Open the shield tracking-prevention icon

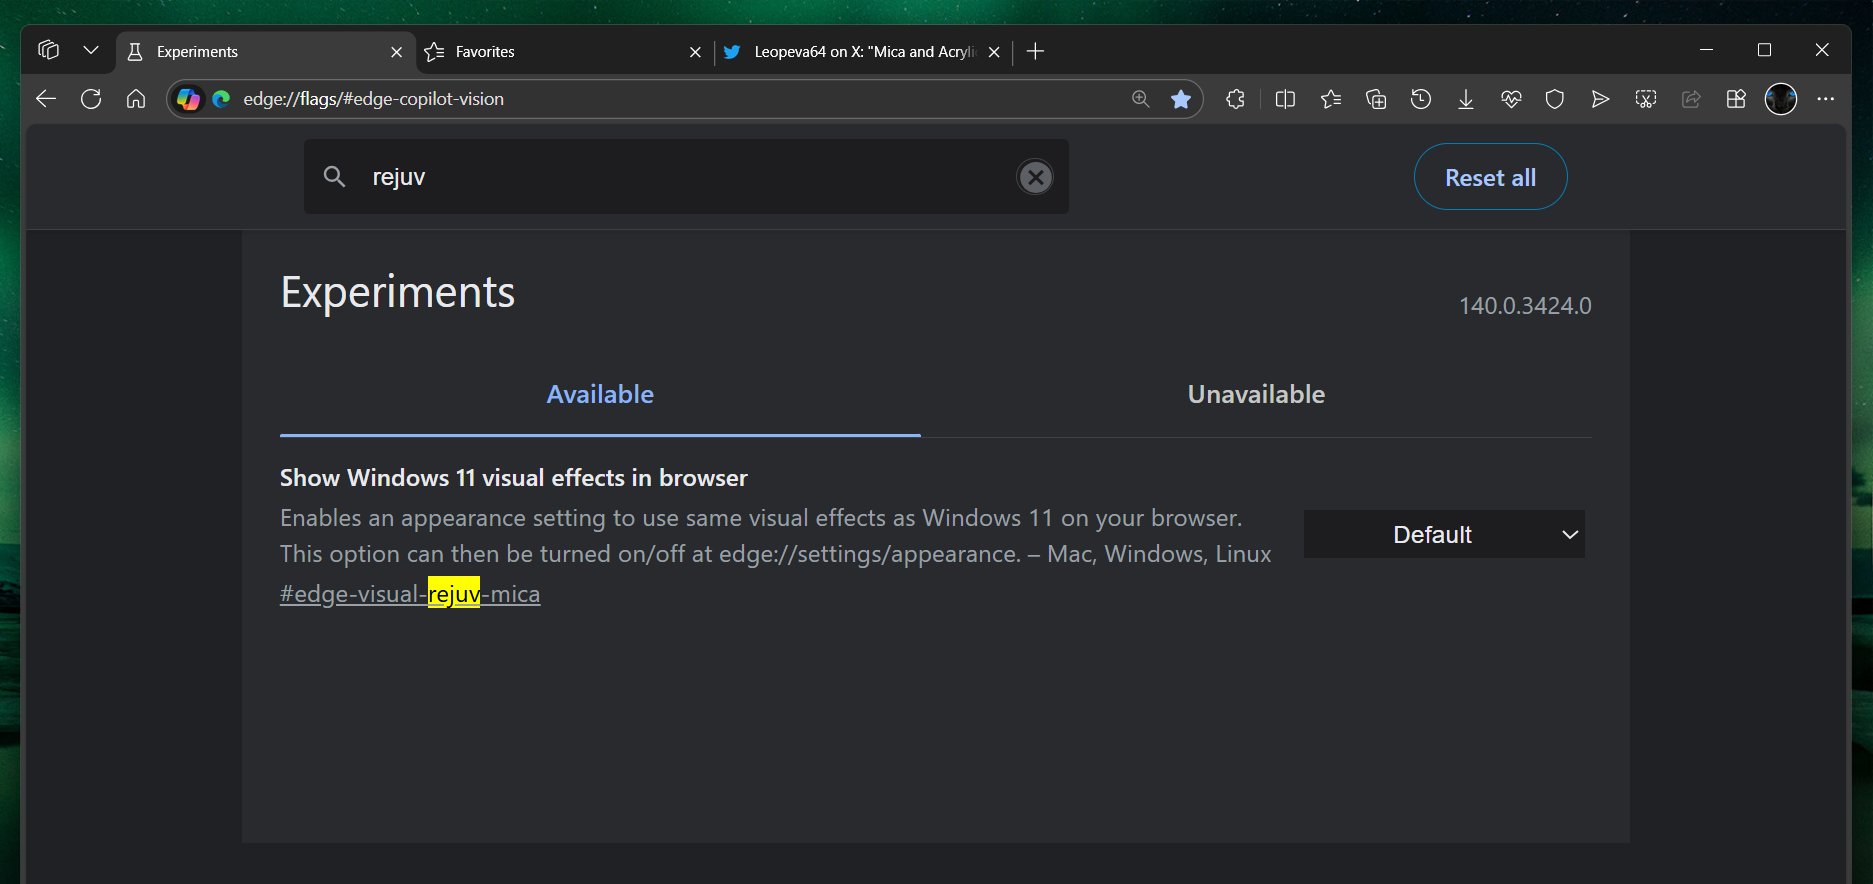pyautogui.click(x=1554, y=99)
